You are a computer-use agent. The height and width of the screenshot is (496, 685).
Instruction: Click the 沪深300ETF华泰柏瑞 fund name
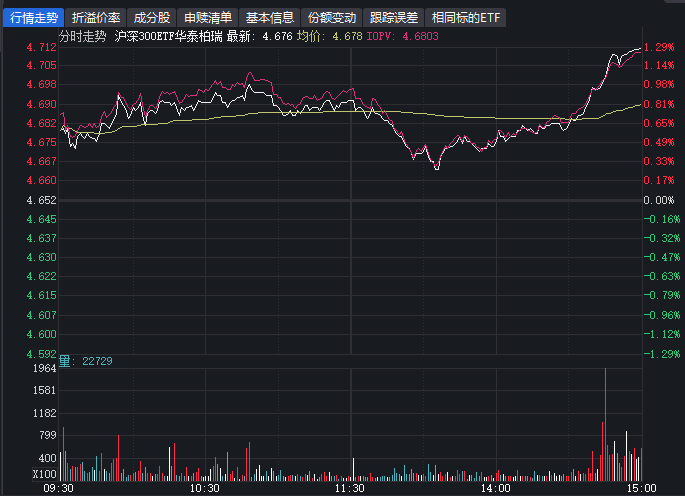pos(168,36)
